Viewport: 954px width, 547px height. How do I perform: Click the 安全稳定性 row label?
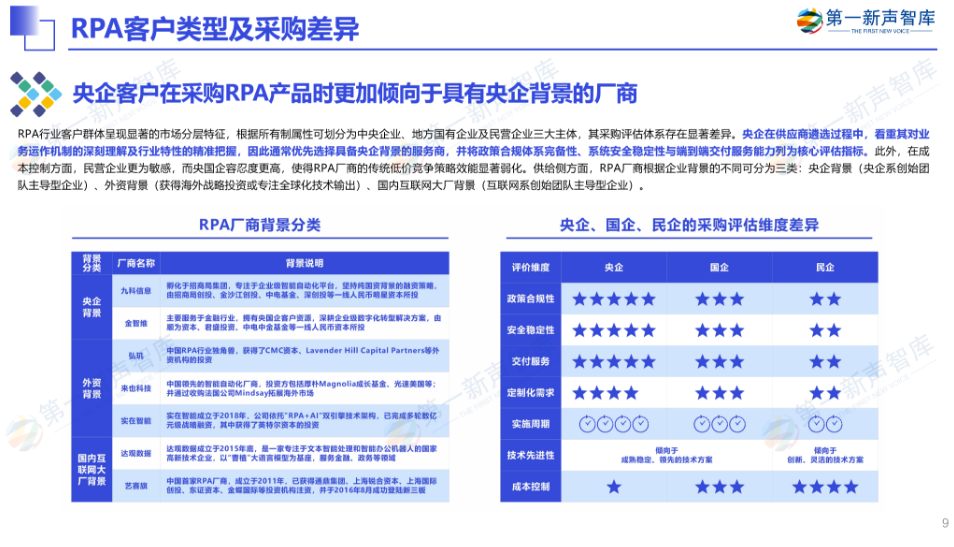531,330
